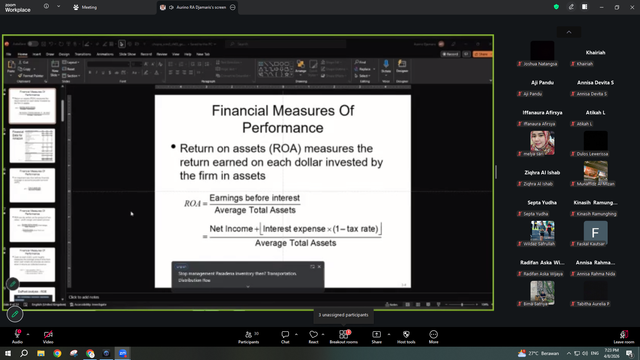Switch to the Transitions ribbon tab

83,54
